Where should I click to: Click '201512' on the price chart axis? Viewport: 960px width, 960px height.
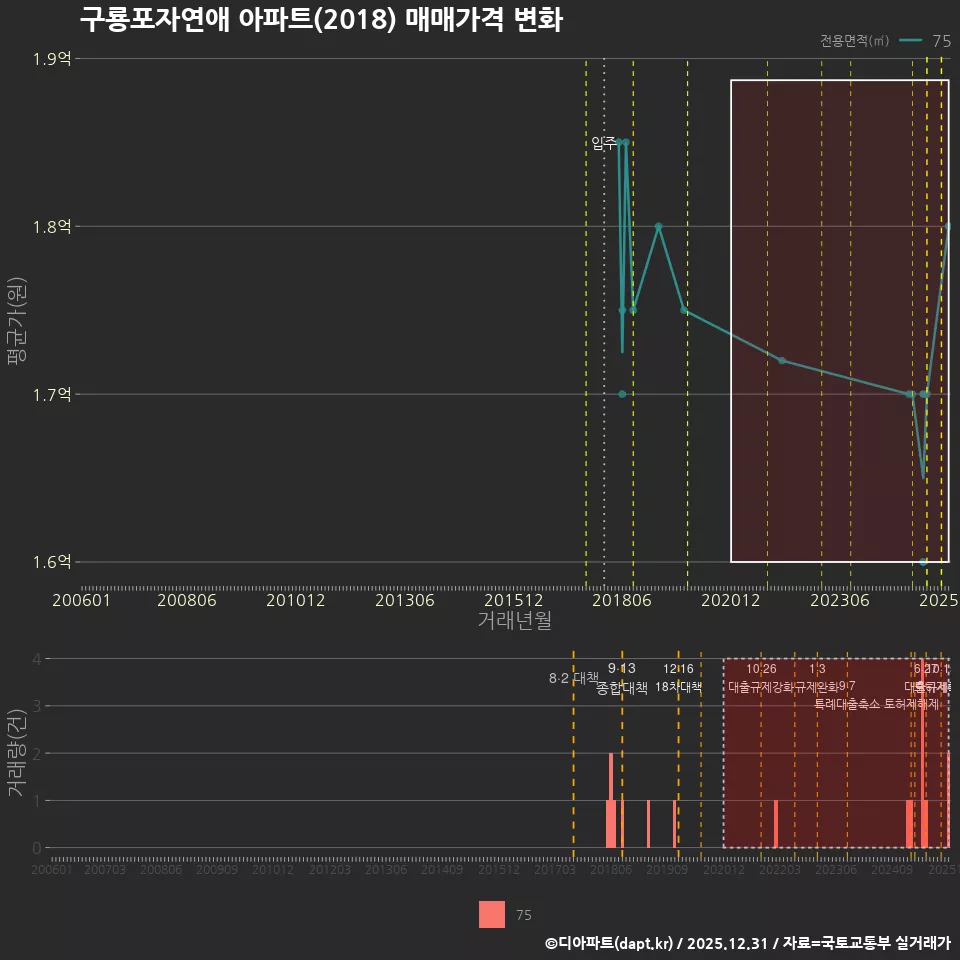(514, 600)
